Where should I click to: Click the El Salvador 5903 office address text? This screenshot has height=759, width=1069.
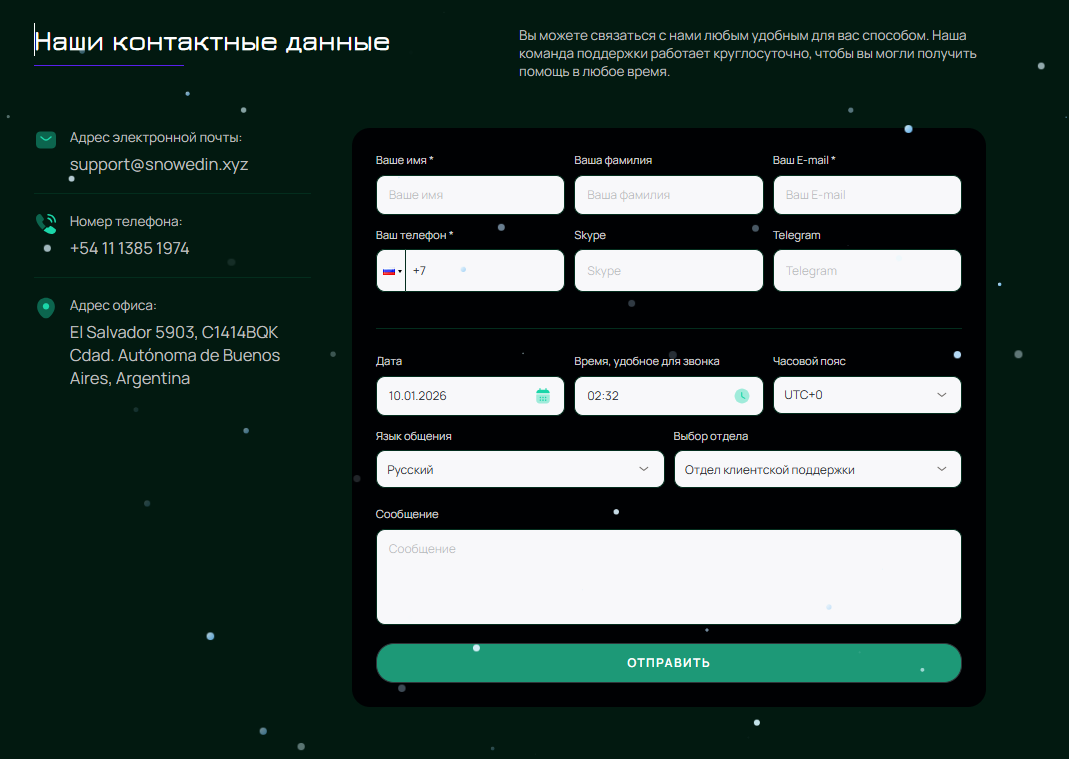point(175,355)
